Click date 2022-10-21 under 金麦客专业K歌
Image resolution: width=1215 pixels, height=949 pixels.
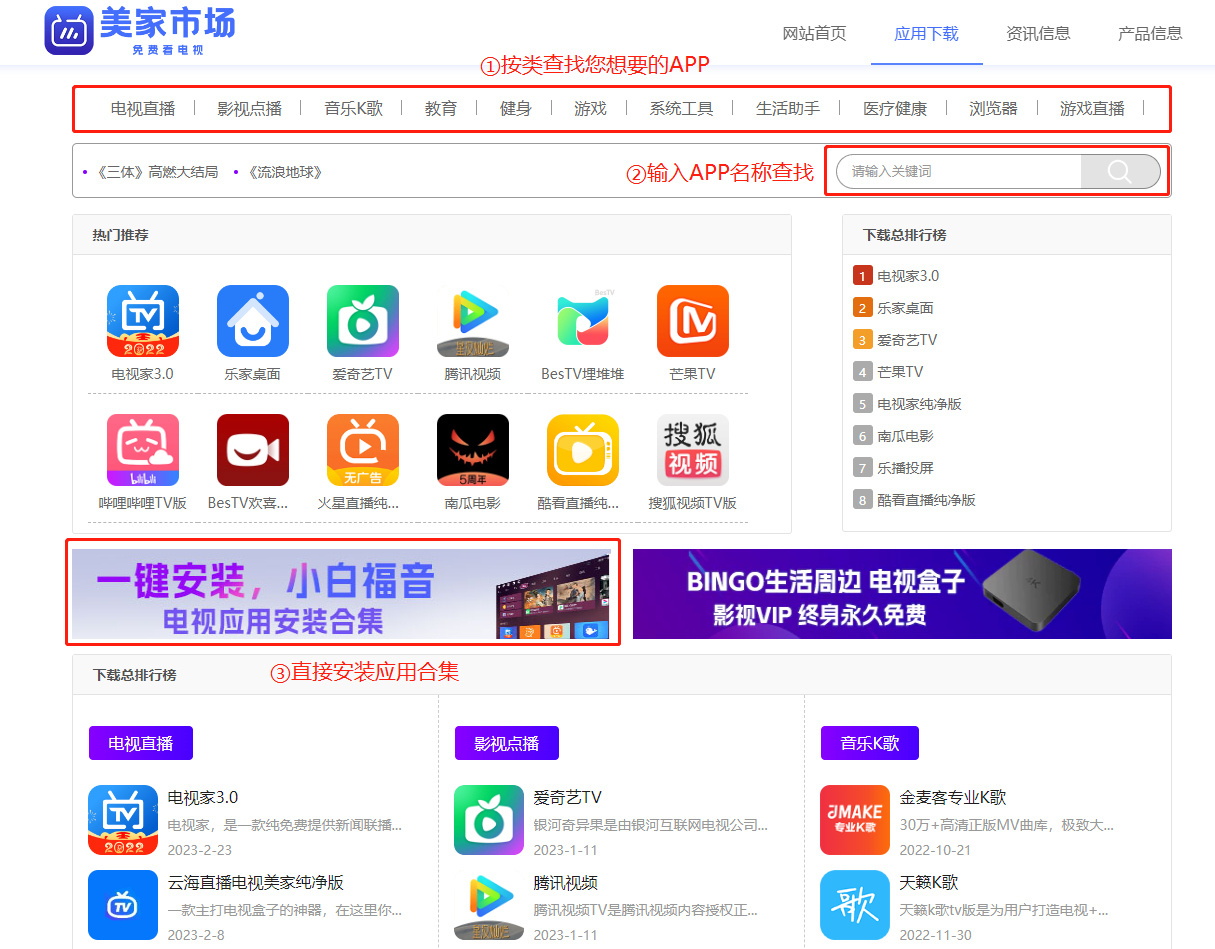click(x=935, y=850)
